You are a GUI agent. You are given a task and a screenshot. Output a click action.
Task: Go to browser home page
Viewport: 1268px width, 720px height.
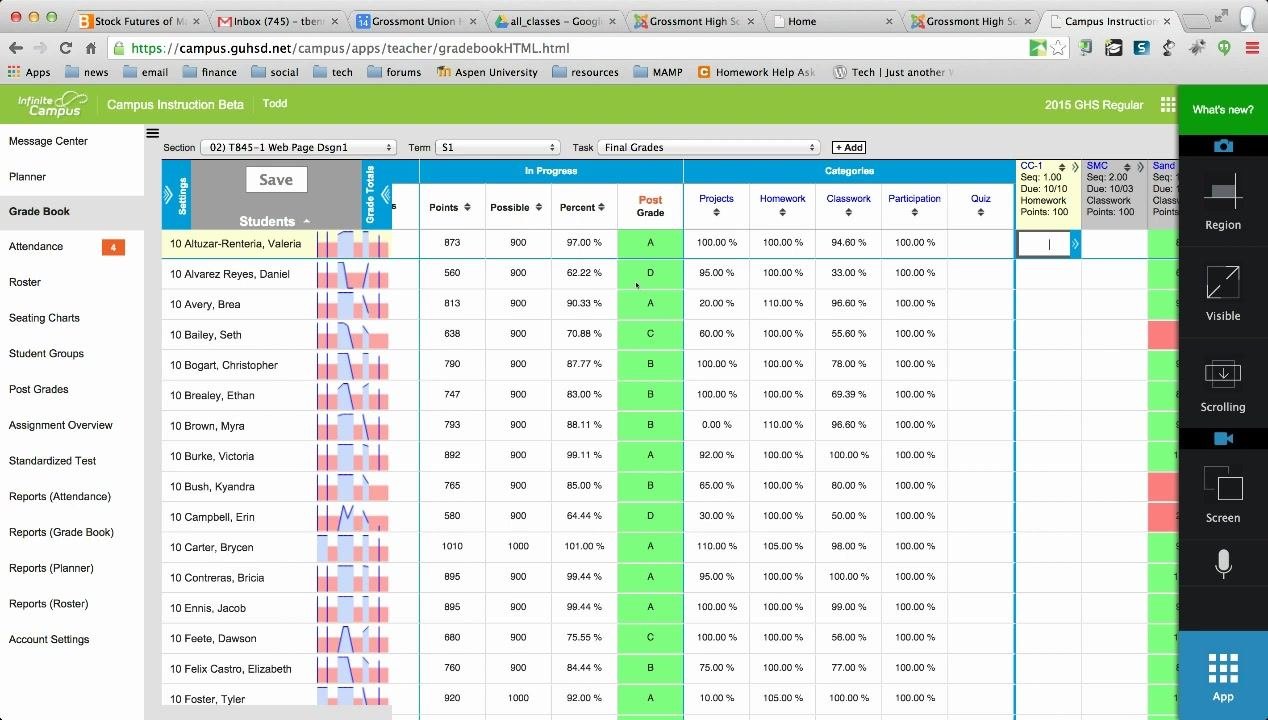[x=91, y=47]
